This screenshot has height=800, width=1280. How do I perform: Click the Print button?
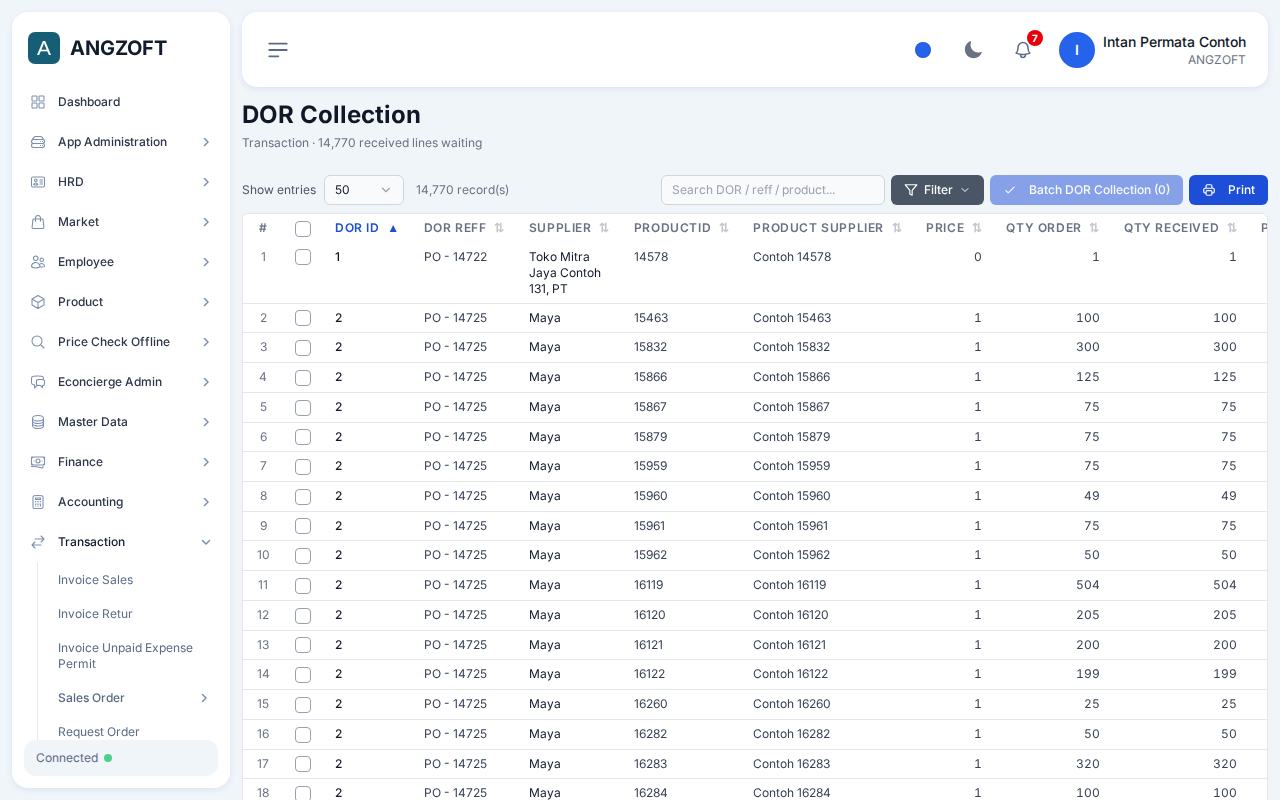[1228, 190]
